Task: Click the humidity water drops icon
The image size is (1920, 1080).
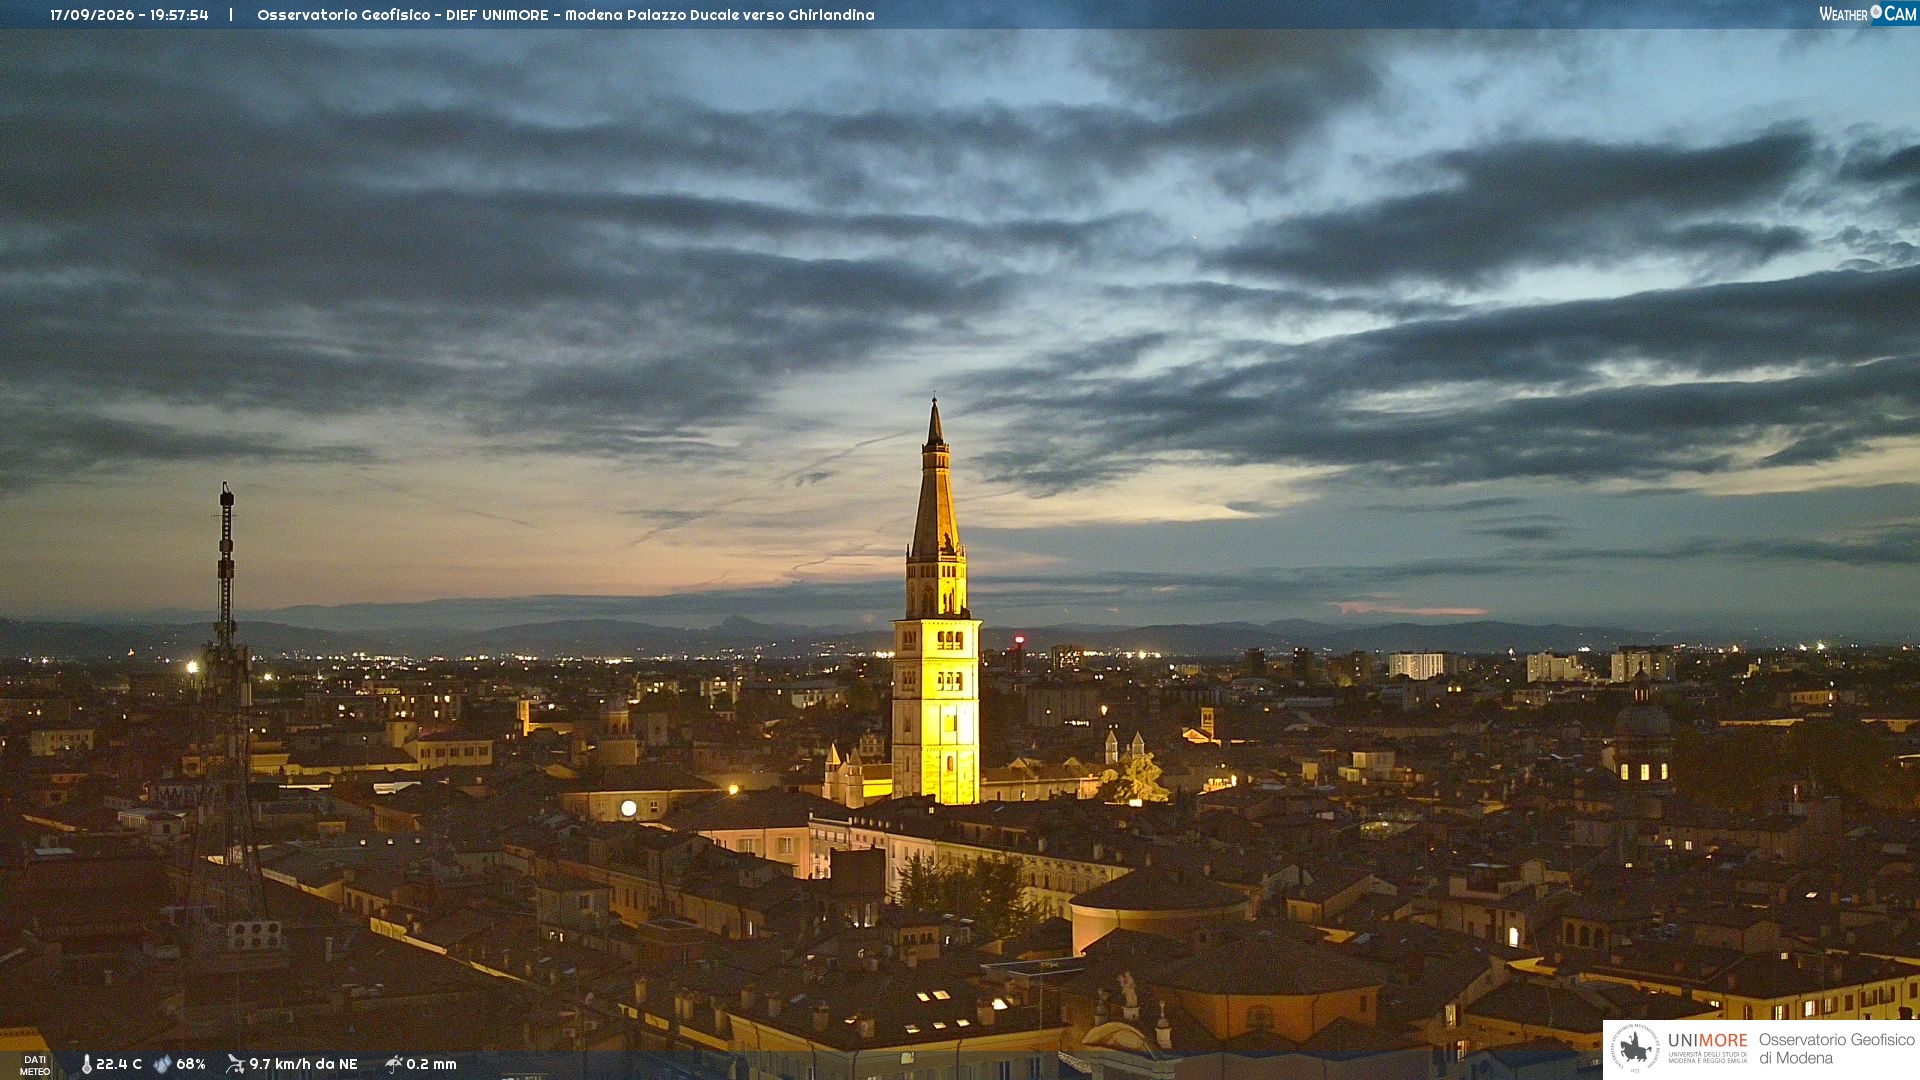Action: coord(162,1064)
